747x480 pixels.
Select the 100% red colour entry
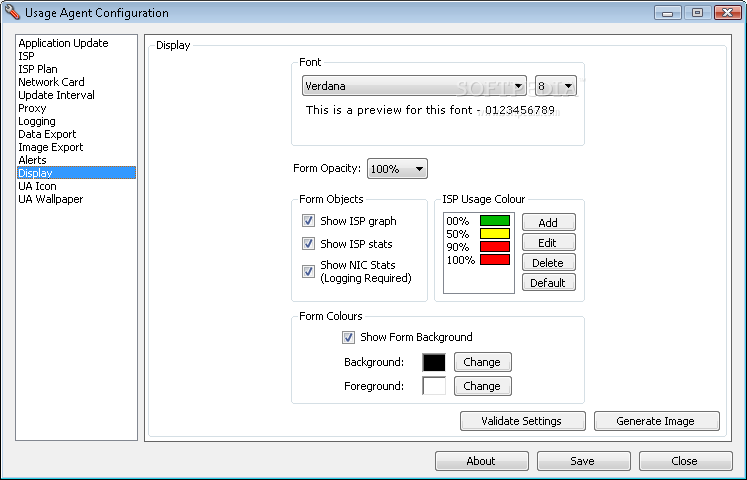pos(478,260)
